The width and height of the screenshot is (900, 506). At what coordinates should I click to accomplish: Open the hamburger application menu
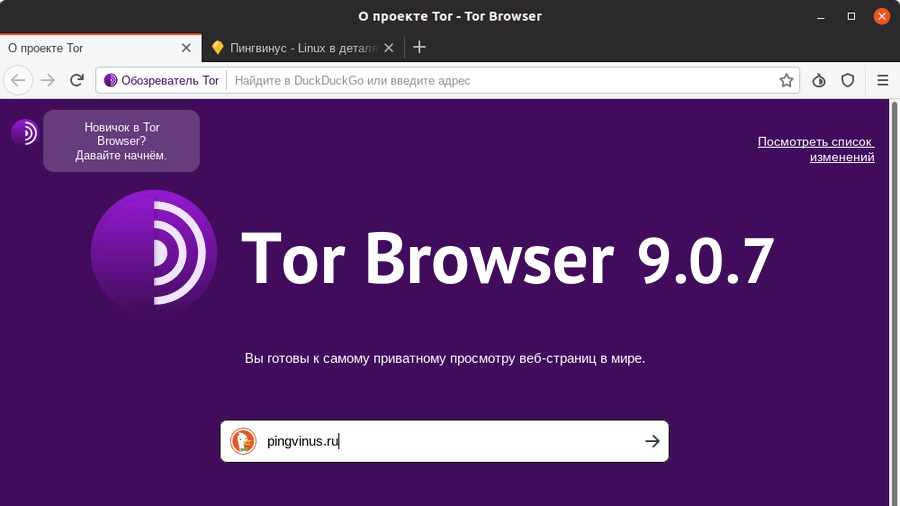(883, 80)
